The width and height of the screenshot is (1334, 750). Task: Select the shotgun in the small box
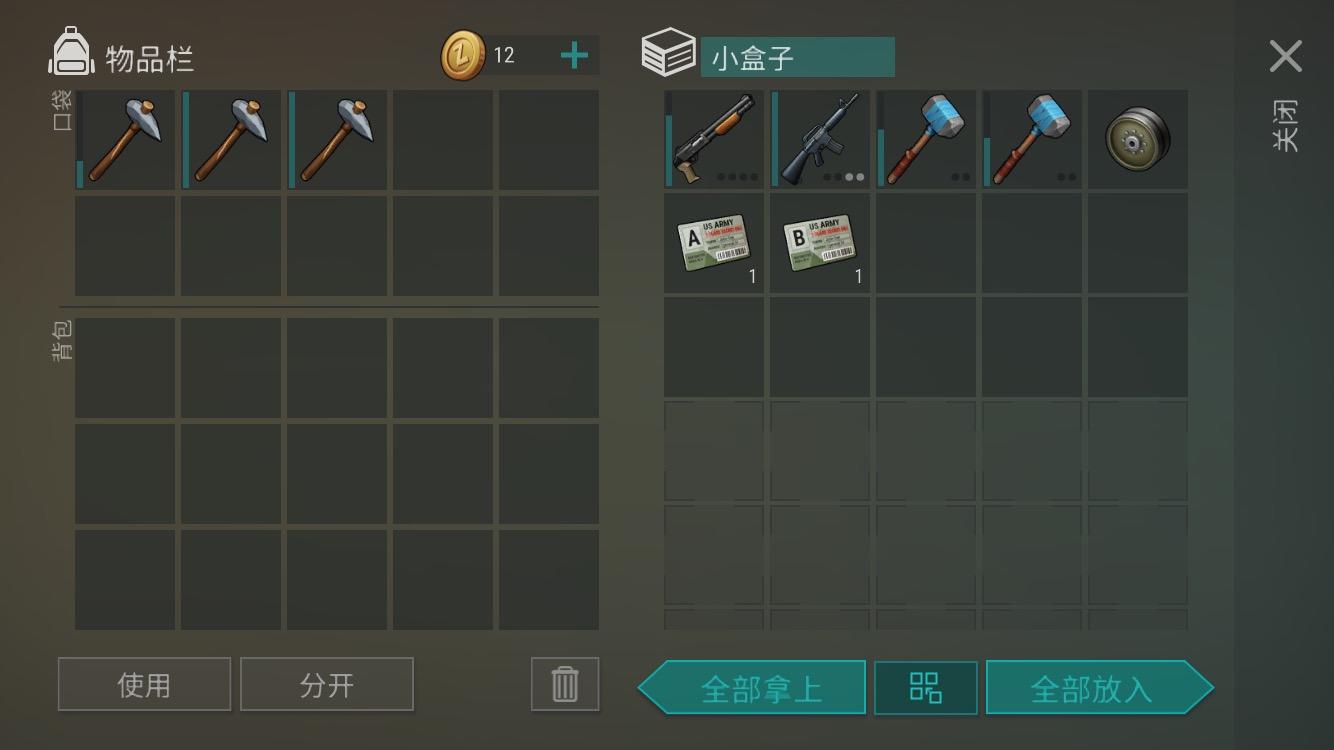(x=714, y=139)
